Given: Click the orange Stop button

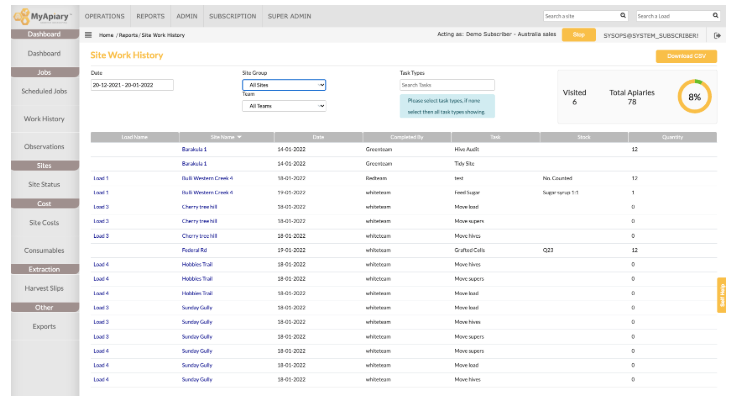Looking at the screenshot, I should pos(578,35).
